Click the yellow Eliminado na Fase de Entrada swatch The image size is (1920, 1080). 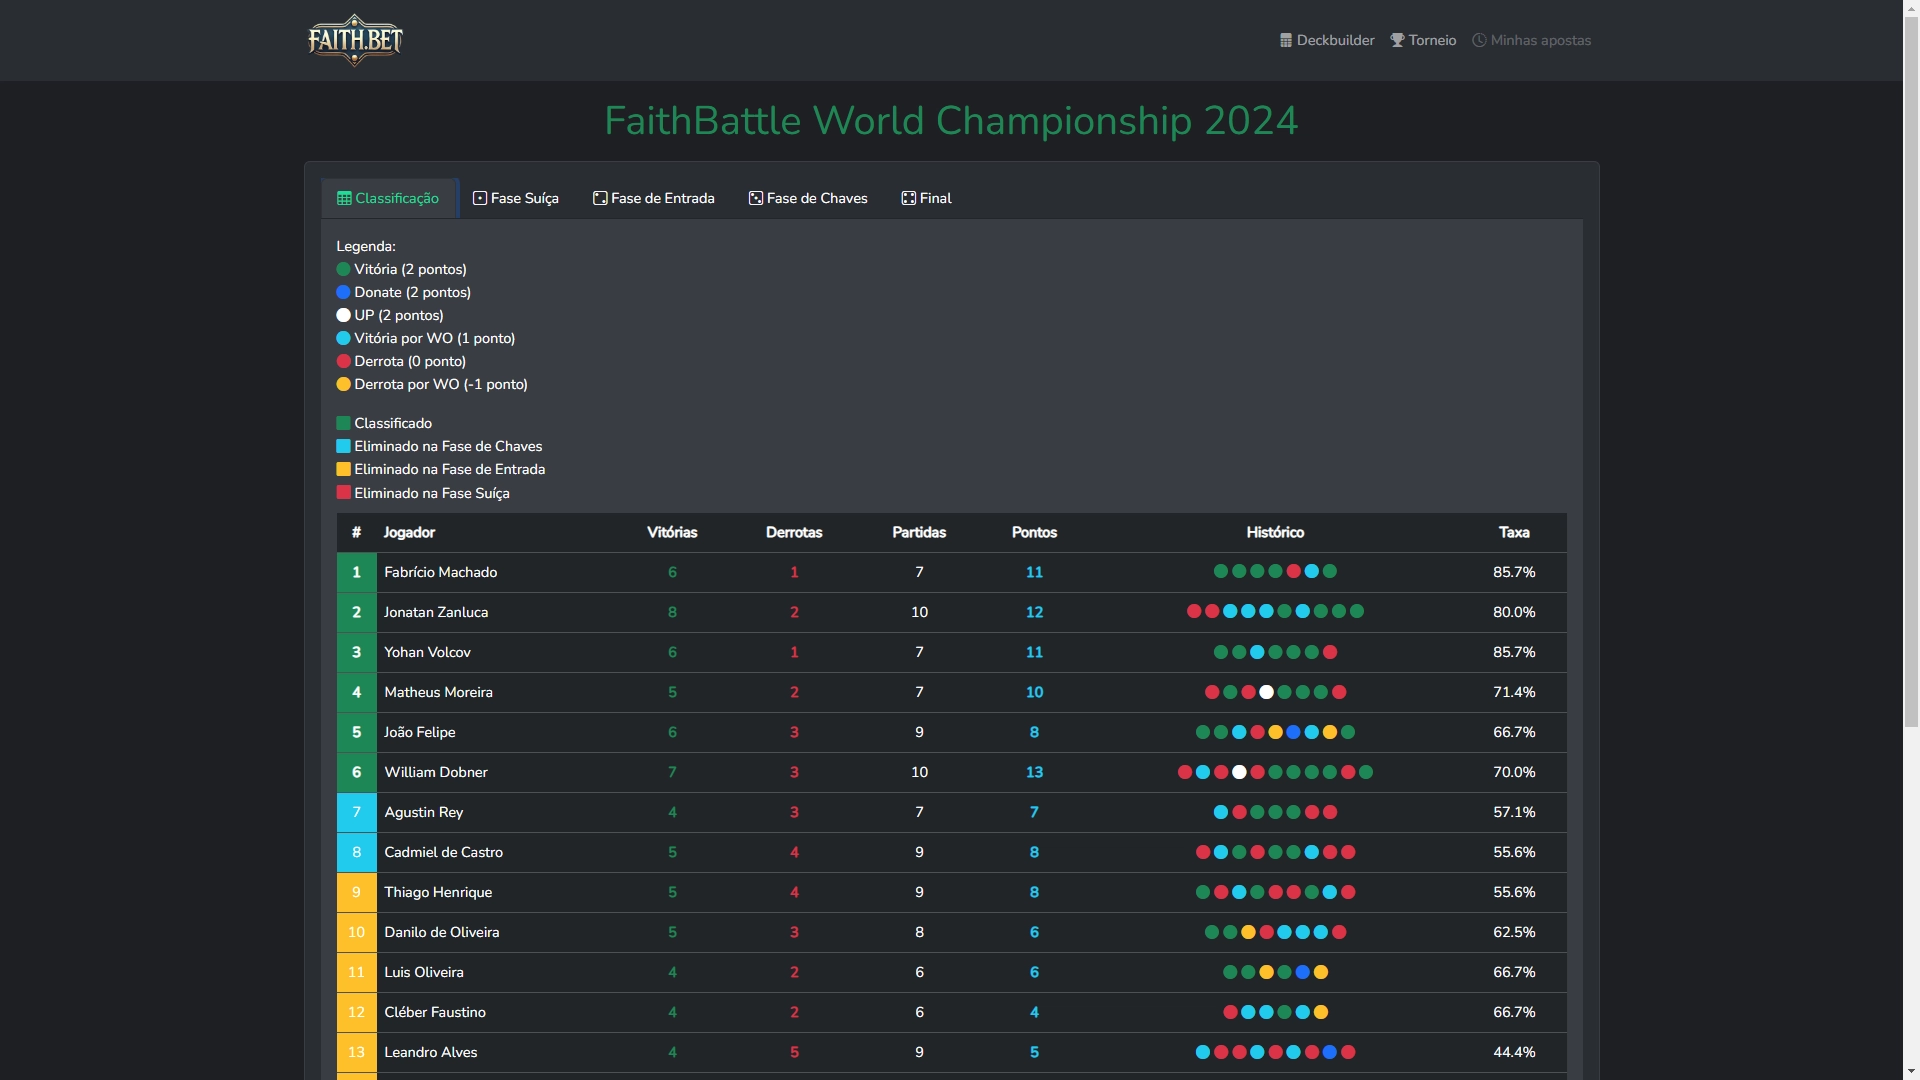[x=343, y=469]
